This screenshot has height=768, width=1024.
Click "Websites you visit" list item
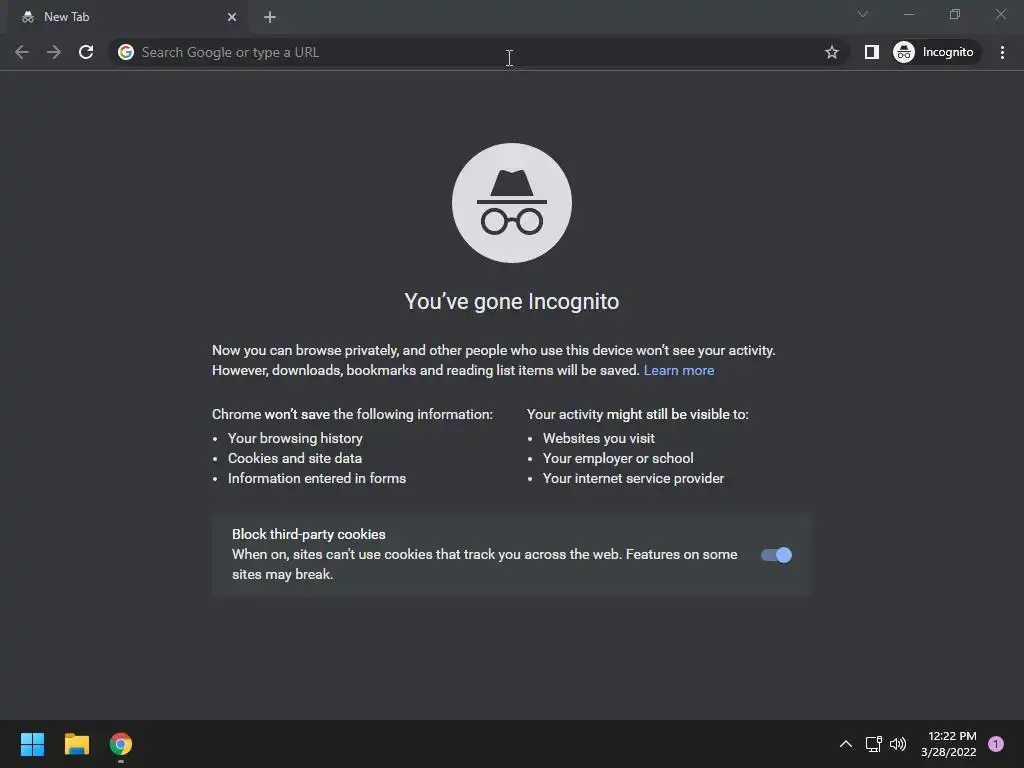tap(599, 438)
